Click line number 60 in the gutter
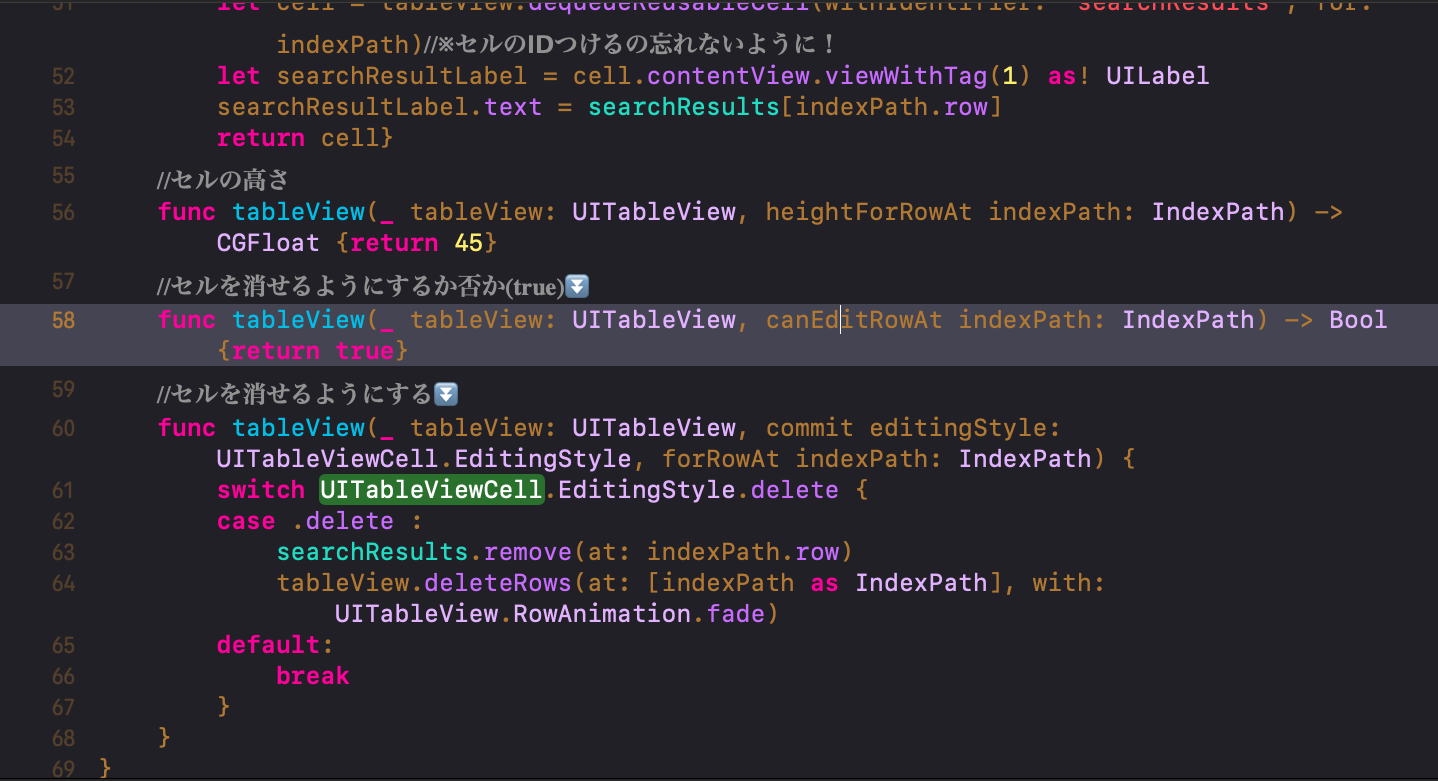This screenshot has height=781, width=1438. [63, 428]
